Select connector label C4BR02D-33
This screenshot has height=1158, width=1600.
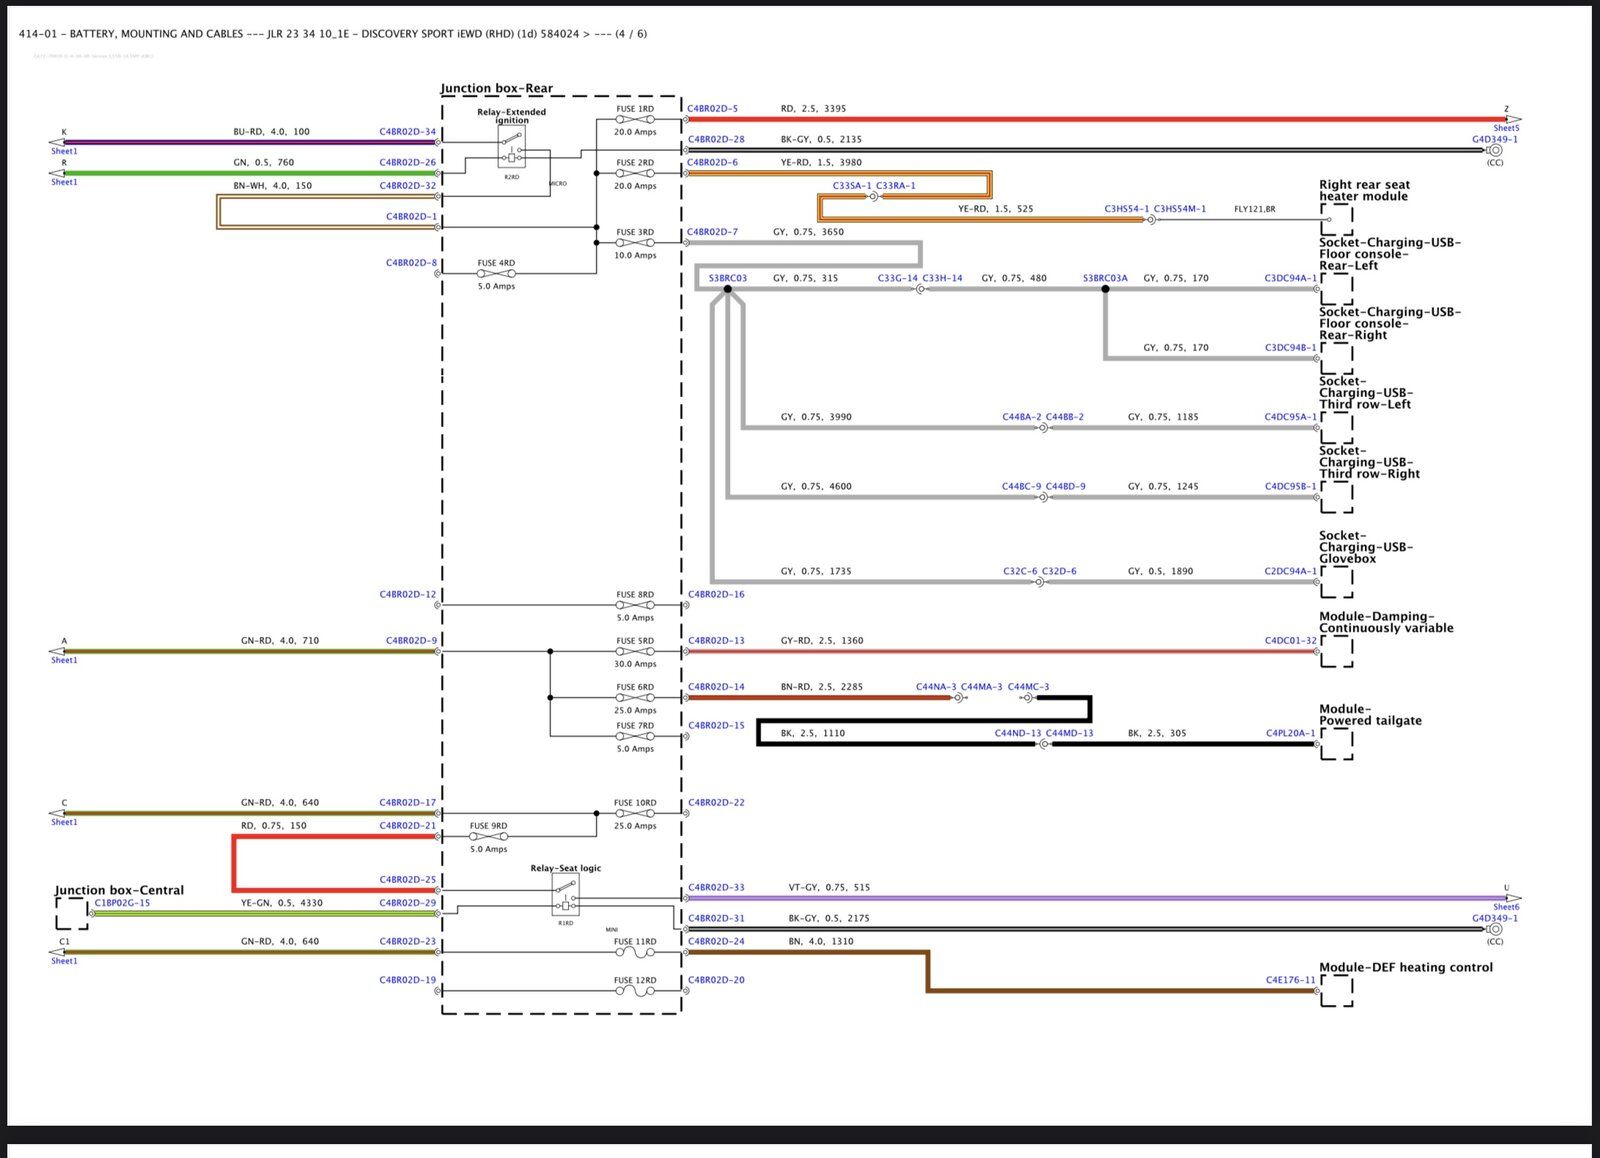pyautogui.click(x=716, y=888)
